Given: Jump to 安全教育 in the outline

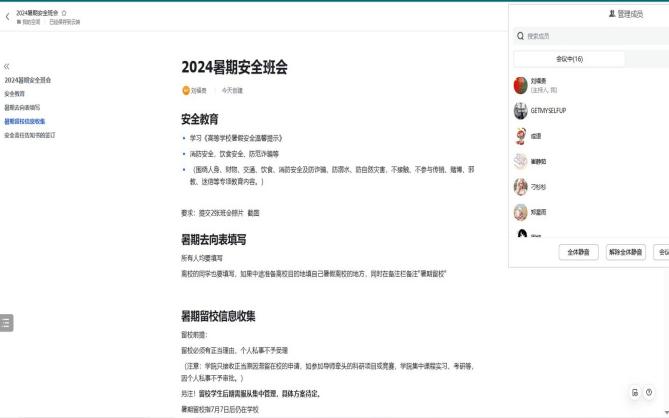Looking at the screenshot, I should 15,93.
